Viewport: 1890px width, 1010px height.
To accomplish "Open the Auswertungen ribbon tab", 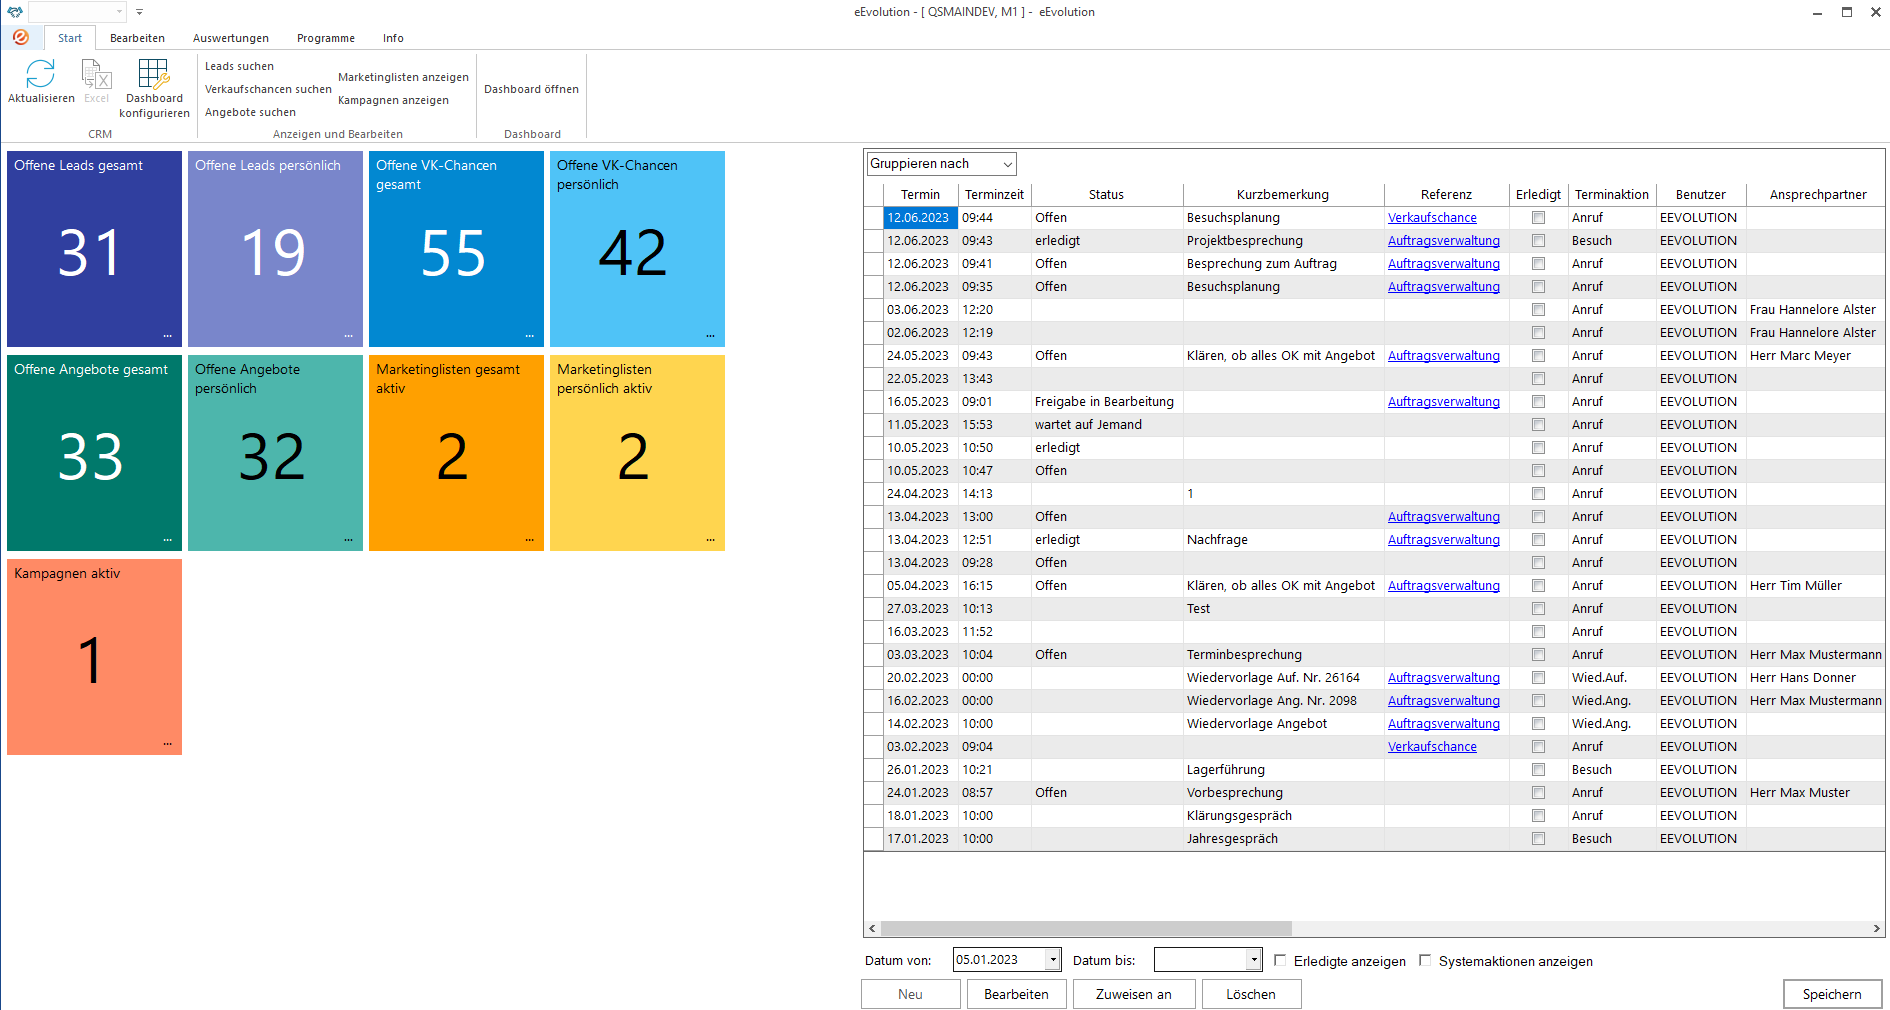I will [x=231, y=38].
